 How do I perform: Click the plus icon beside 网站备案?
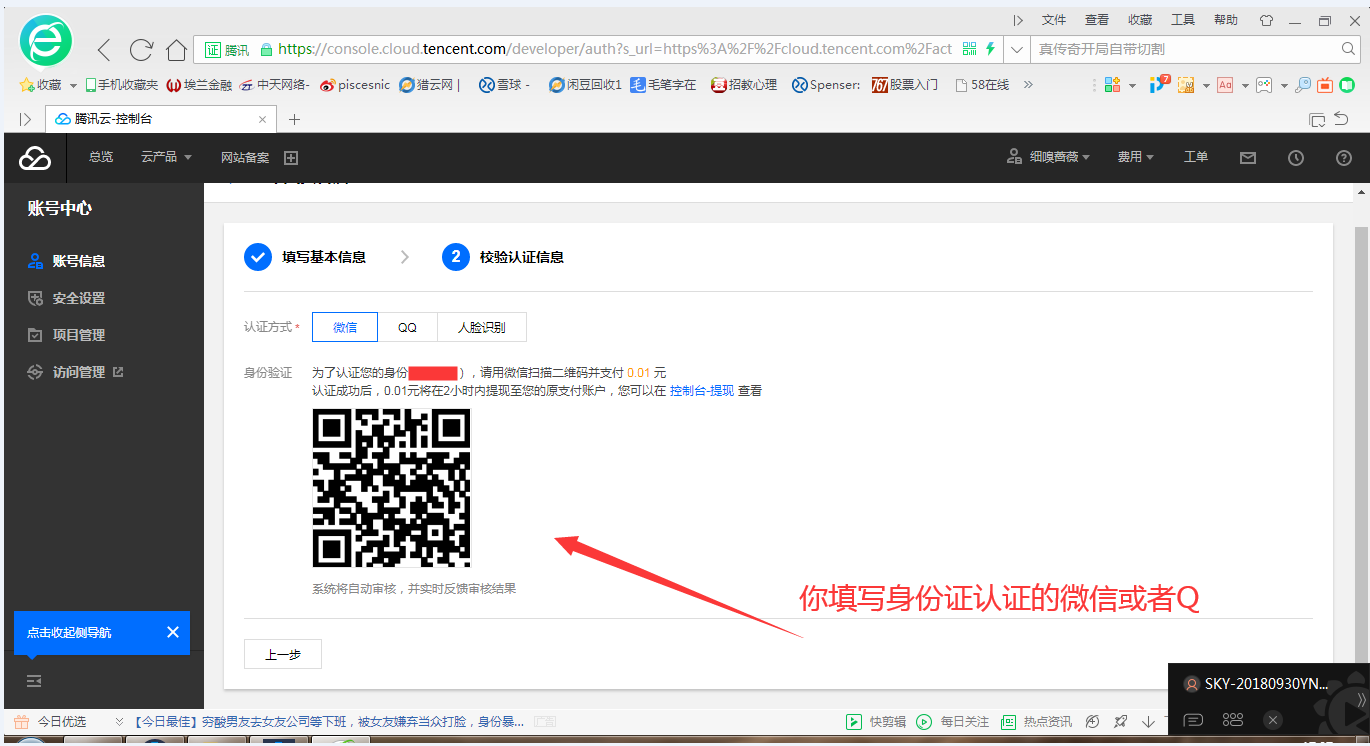pyautogui.click(x=291, y=157)
